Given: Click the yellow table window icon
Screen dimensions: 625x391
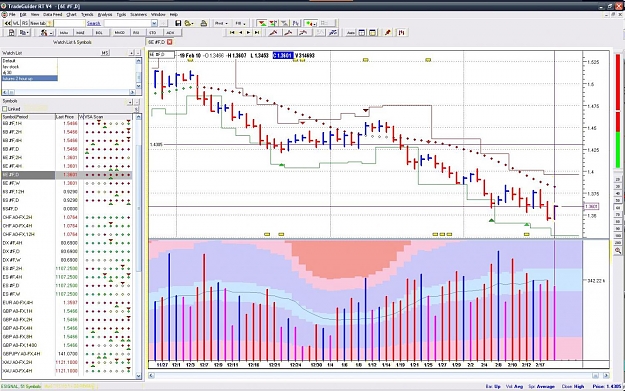Looking at the screenshot, I should pos(373,33).
